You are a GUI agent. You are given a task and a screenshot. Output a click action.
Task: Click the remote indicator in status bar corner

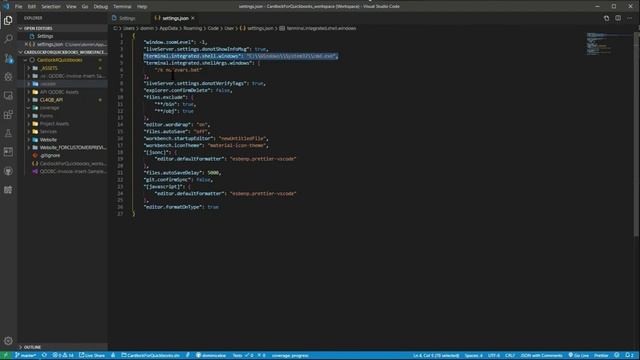point(6,356)
